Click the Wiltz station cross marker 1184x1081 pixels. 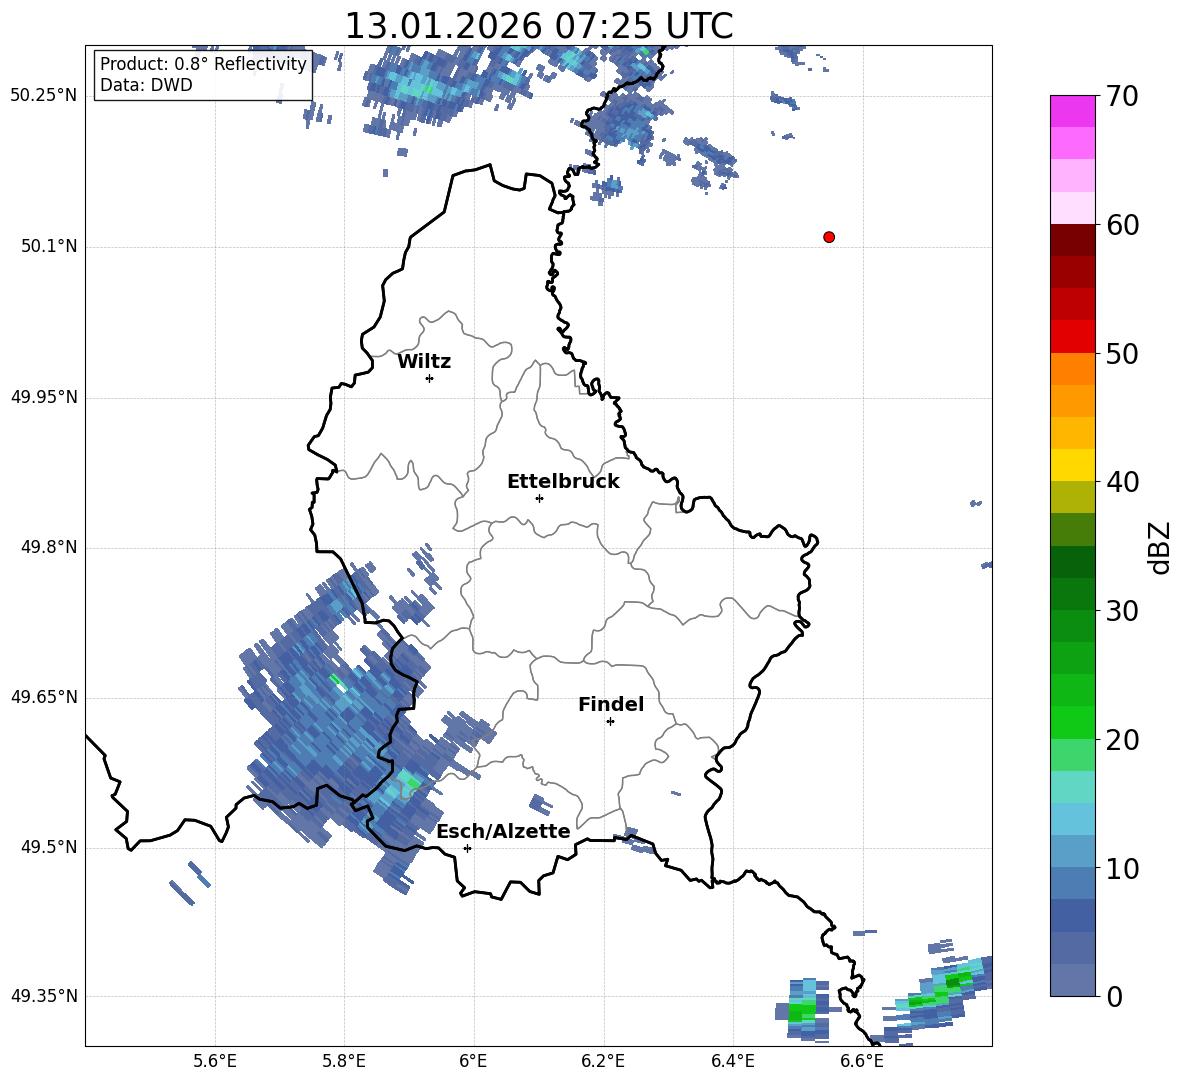point(430,378)
